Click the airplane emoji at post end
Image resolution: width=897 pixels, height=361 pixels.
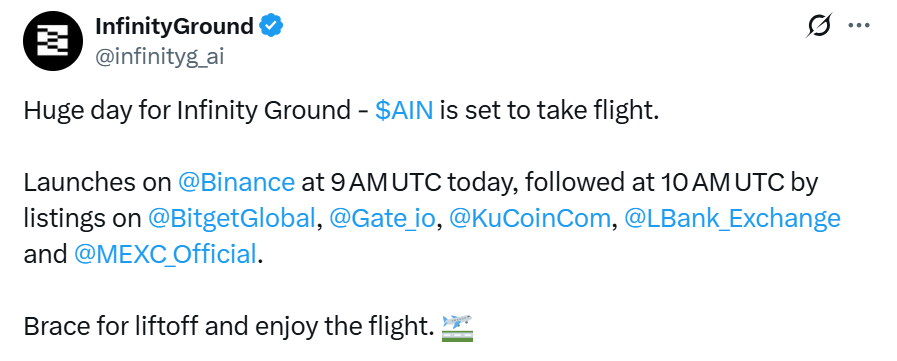tap(457, 327)
